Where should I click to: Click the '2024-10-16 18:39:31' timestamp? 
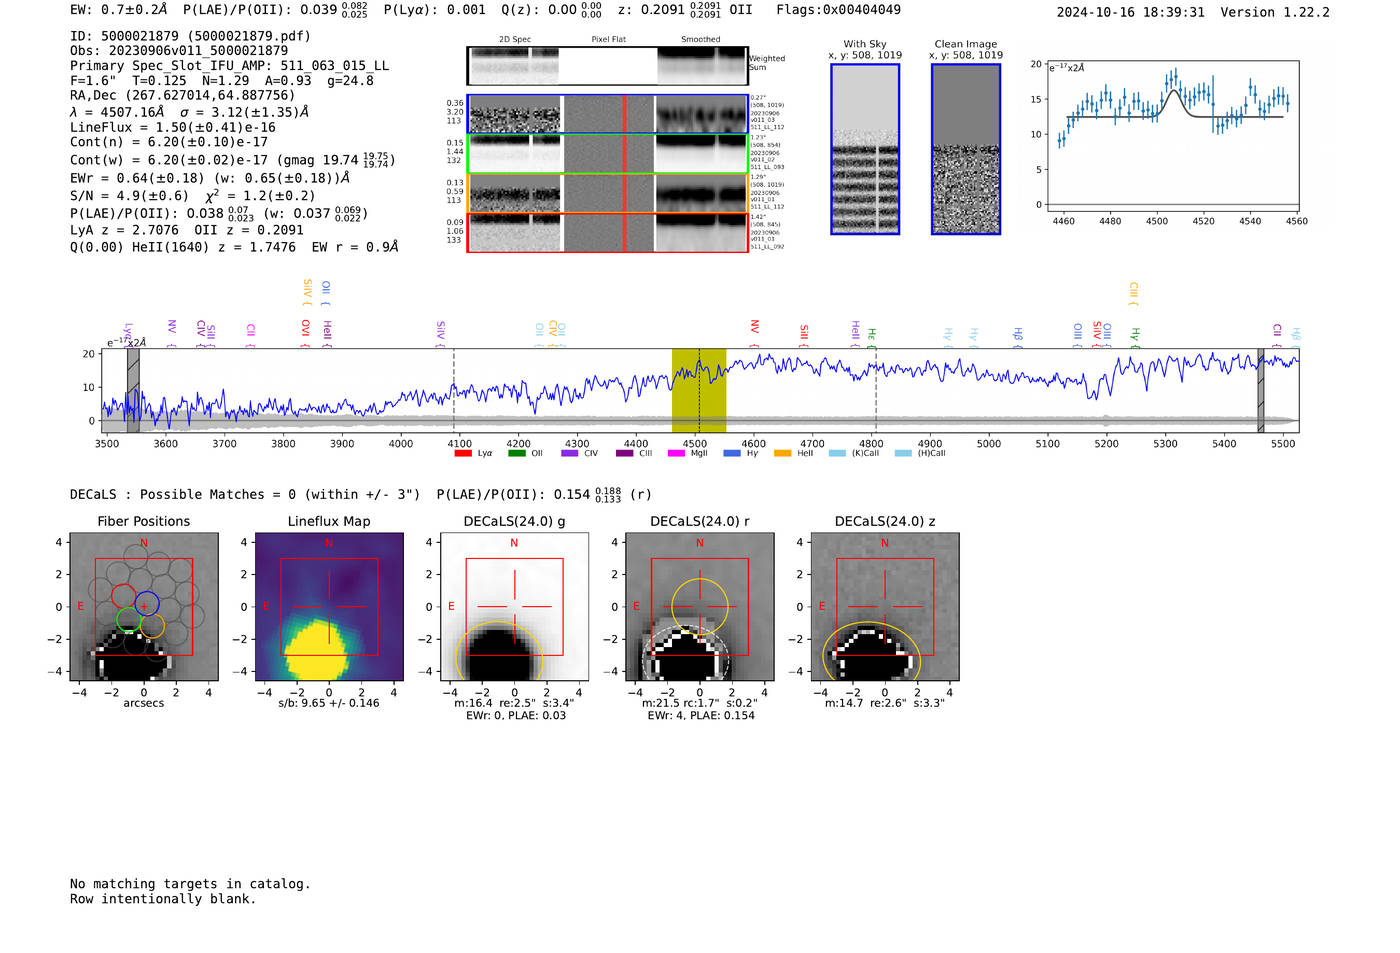[x=1130, y=12]
